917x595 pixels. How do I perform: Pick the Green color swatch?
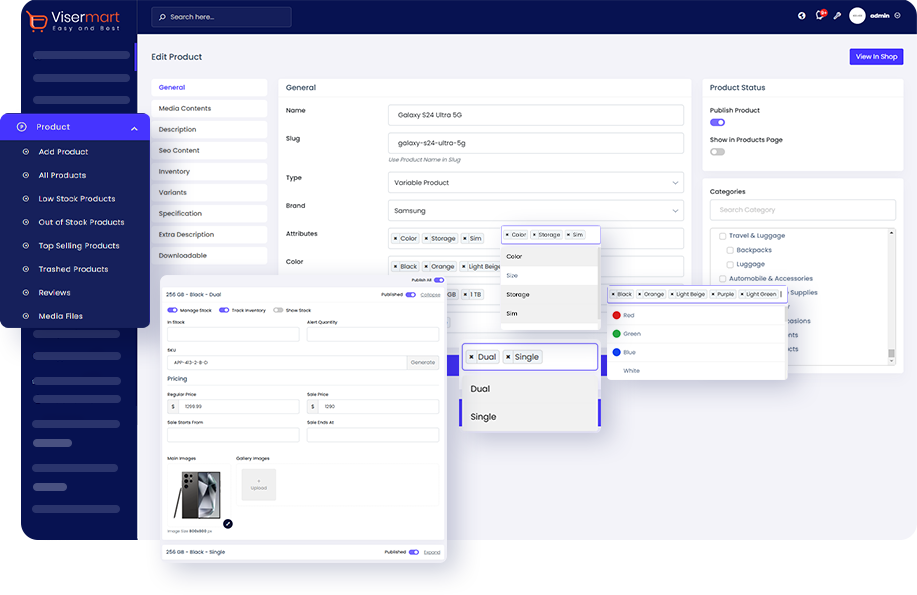click(616, 334)
